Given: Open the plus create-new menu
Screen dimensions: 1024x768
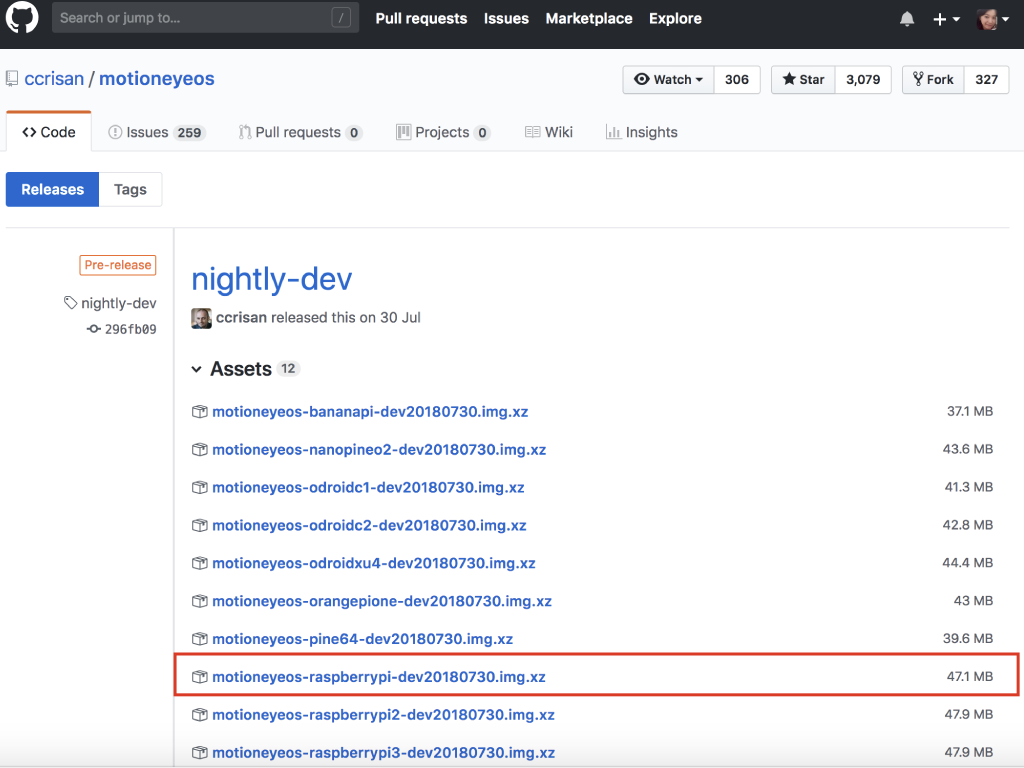Looking at the screenshot, I should [946, 19].
